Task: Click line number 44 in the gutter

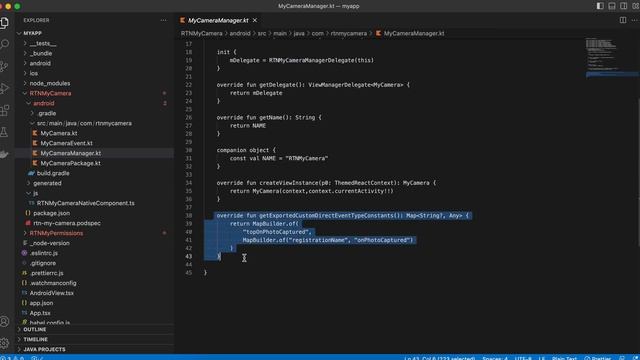Action: pos(189,264)
